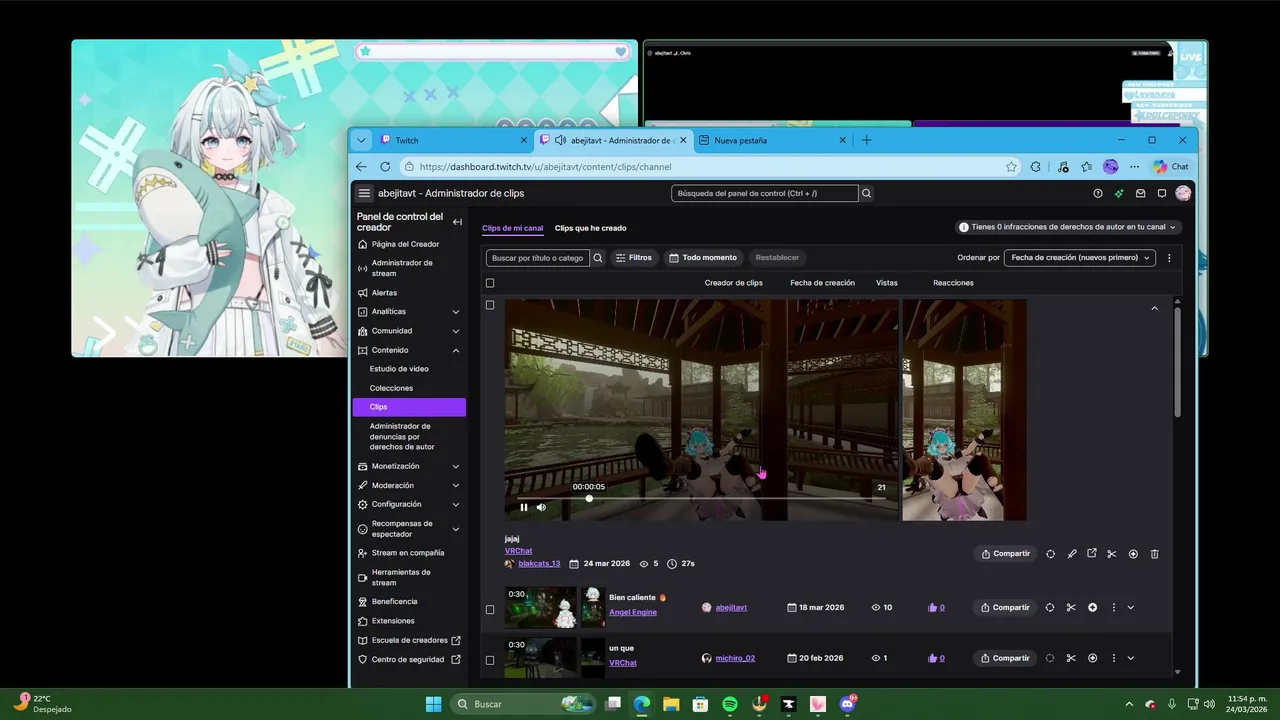Viewport: 1280px width, 720px height.
Task: Tick the checkbox for un que clip
Action: click(490, 660)
